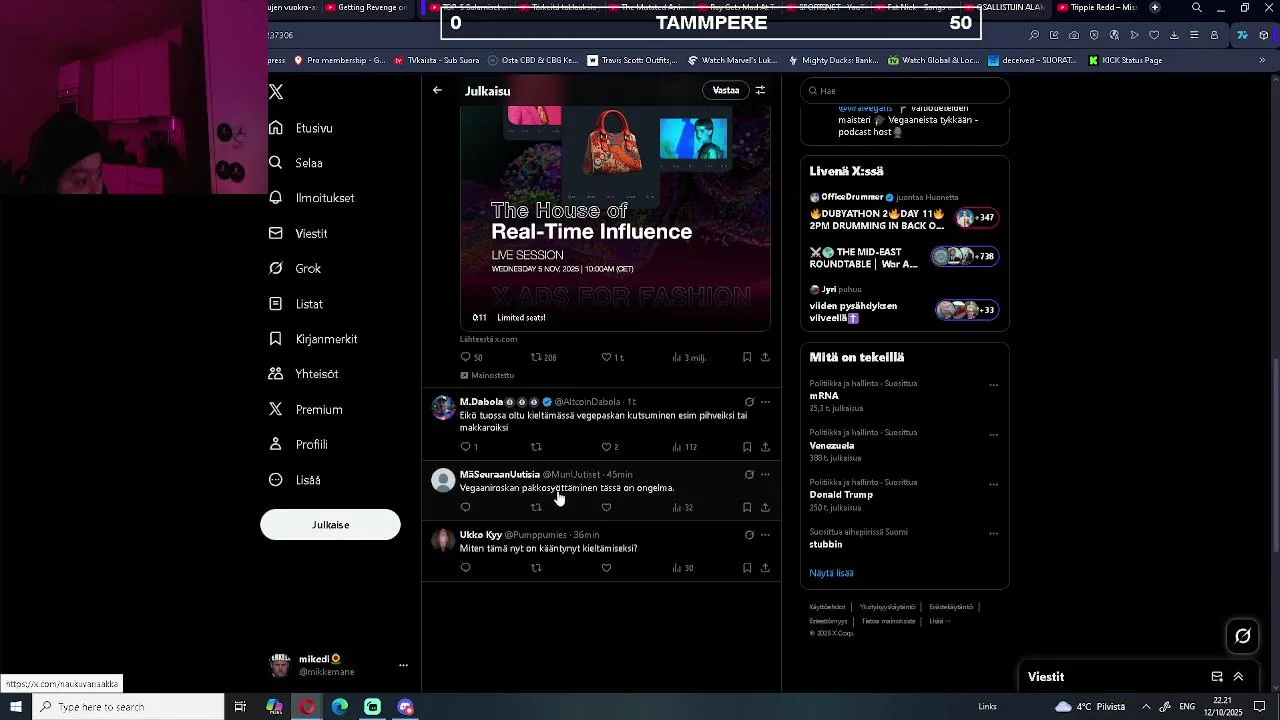Open Grok icon on Ukko Kyy reply
1280x720 pixels.
(x=749, y=535)
